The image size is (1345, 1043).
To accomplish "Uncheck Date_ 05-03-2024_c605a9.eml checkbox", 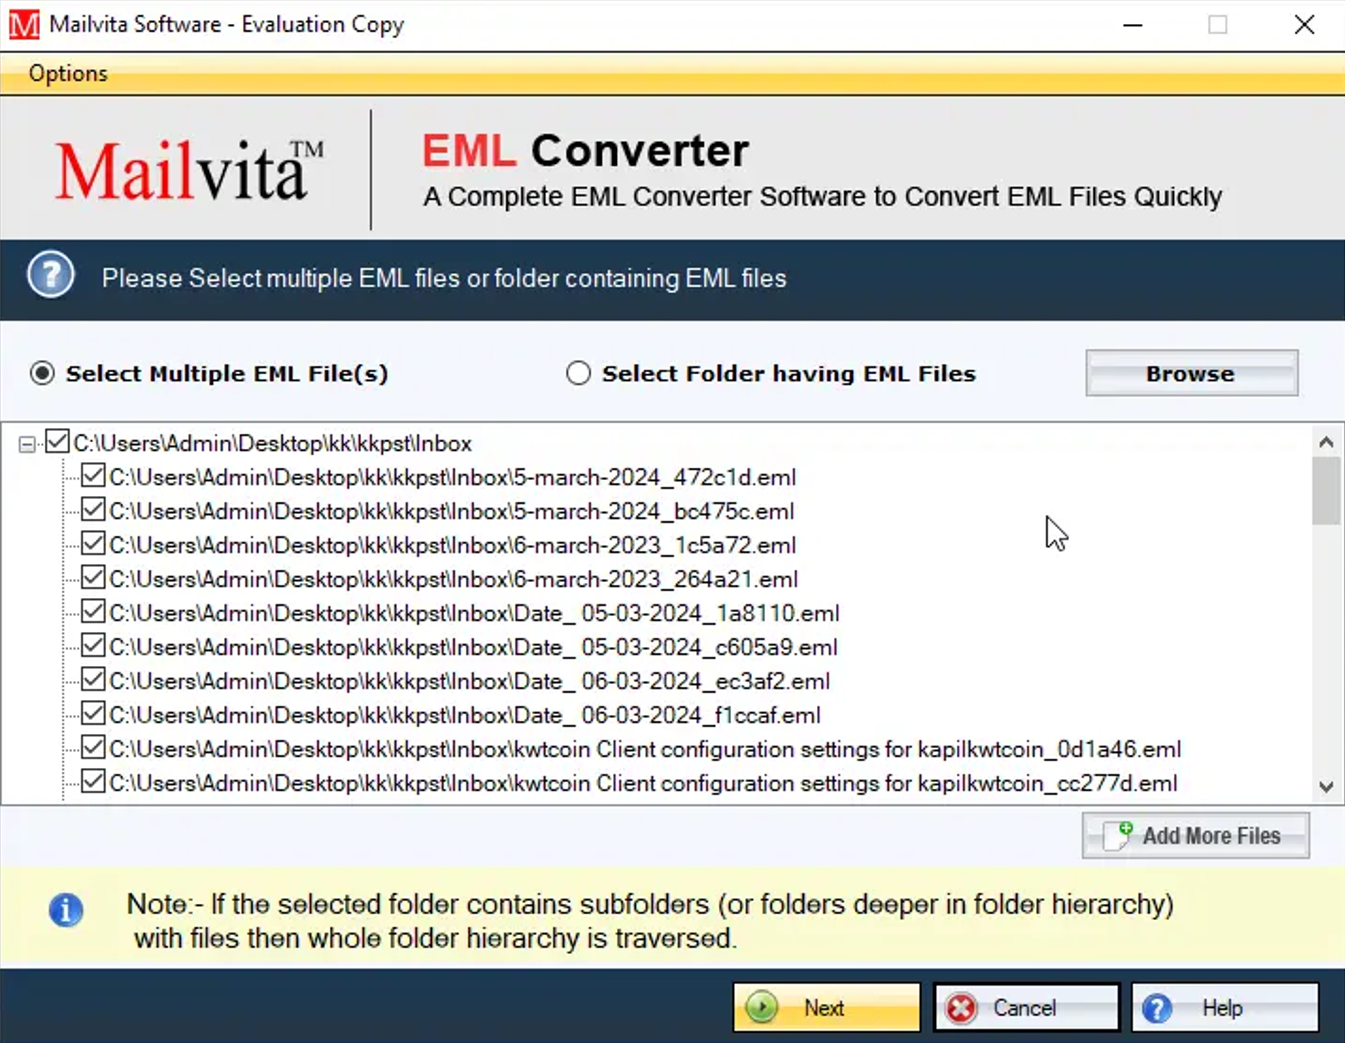I will (x=93, y=645).
